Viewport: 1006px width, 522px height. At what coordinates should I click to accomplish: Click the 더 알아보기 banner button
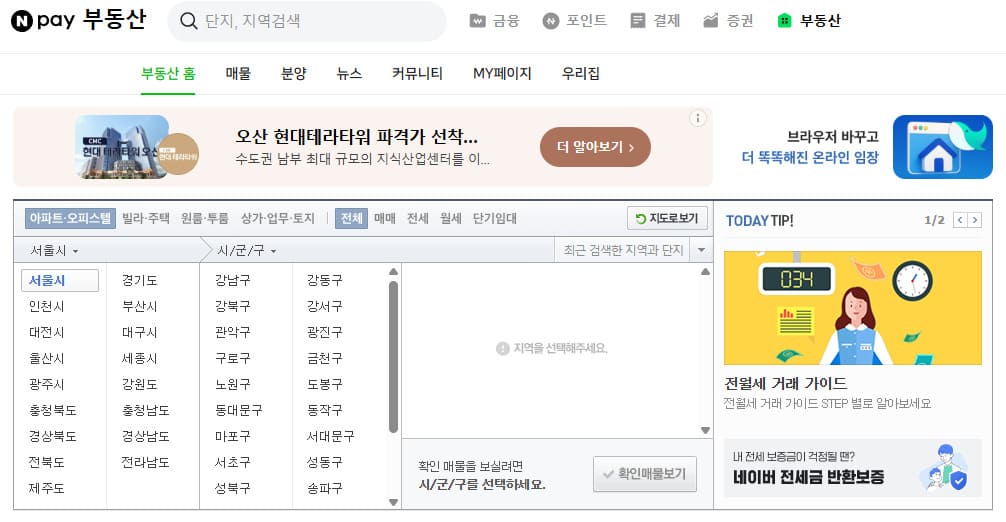595,147
